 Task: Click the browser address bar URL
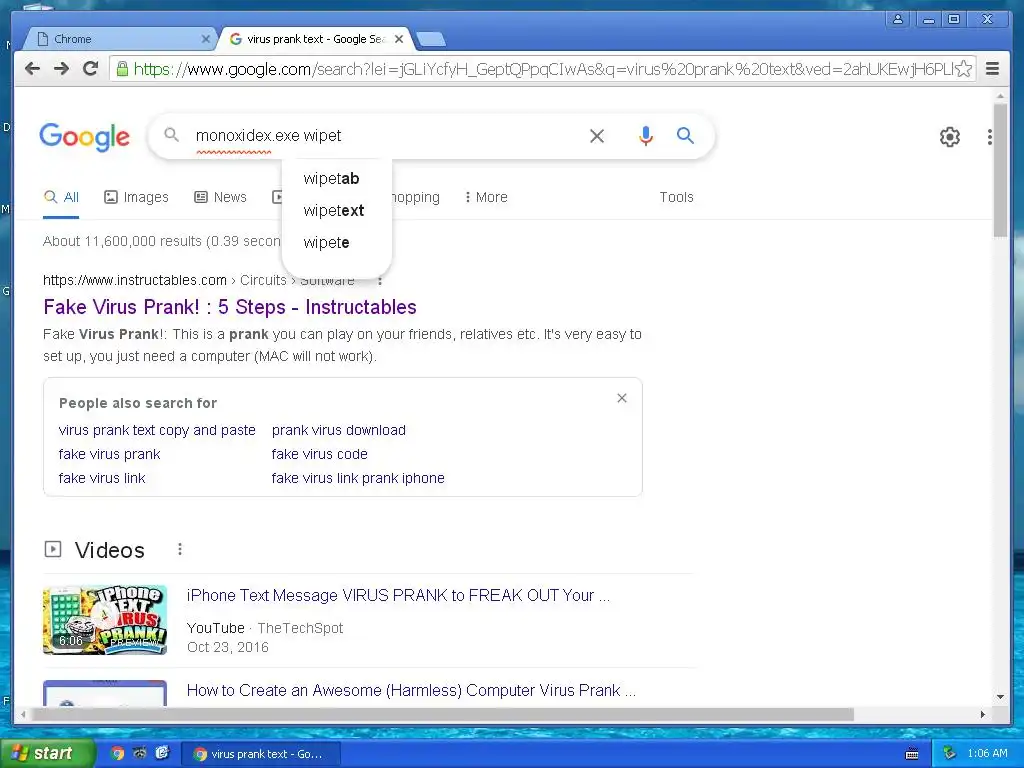click(x=543, y=69)
